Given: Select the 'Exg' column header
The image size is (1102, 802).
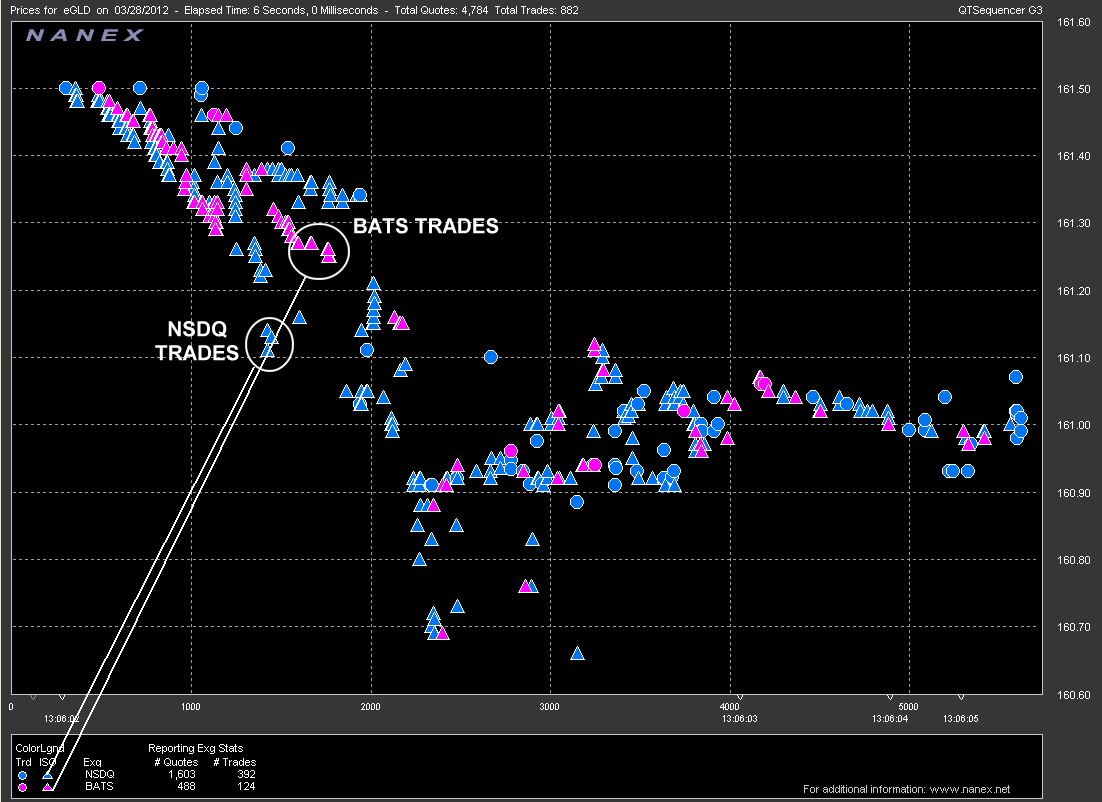Looking at the screenshot, I should tap(92, 762).
